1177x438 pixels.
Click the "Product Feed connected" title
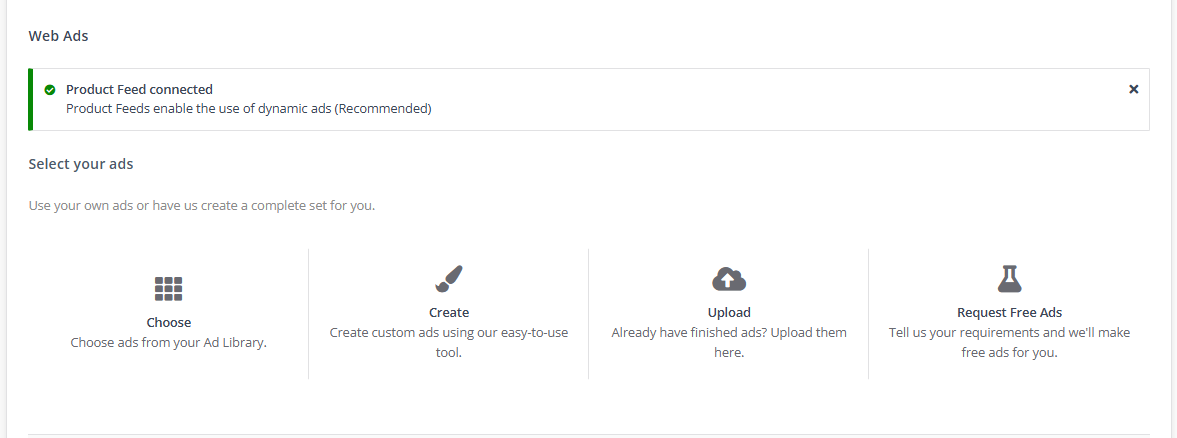[x=139, y=90]
